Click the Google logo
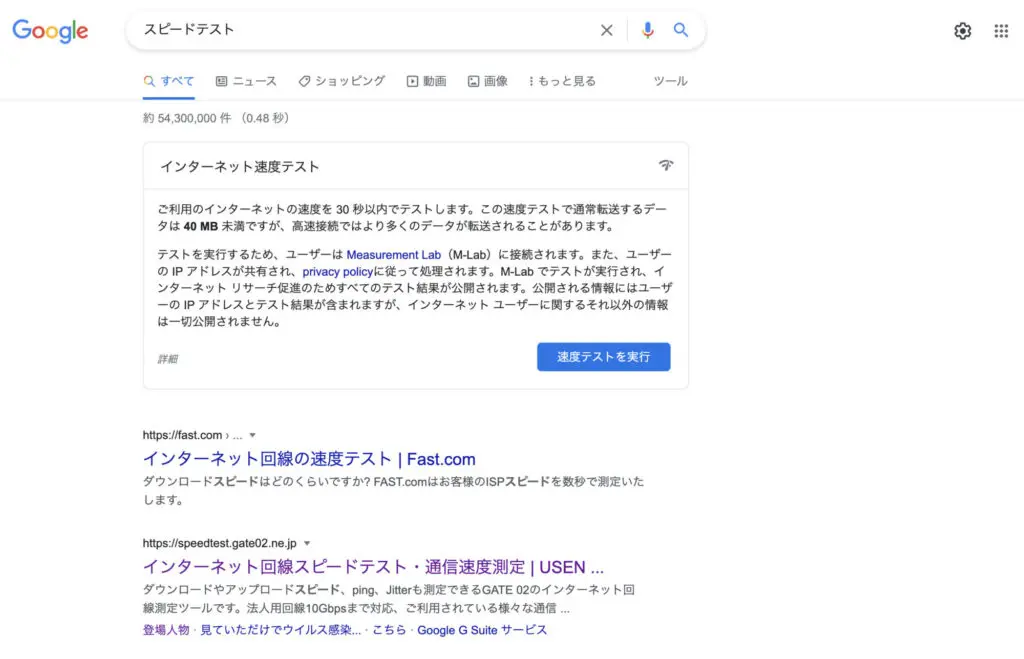The image size is (1024, 659). click(50, 31)
